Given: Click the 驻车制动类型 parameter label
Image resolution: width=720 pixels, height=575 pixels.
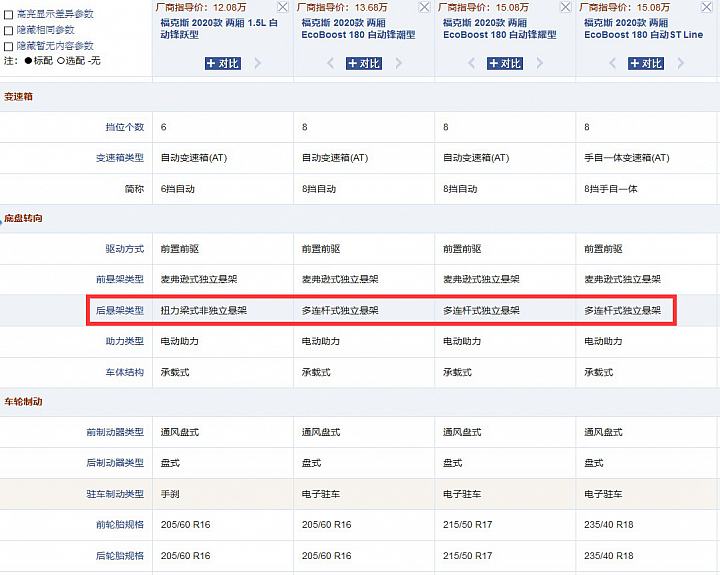Looking at the screenshot, I should [115, 494].
